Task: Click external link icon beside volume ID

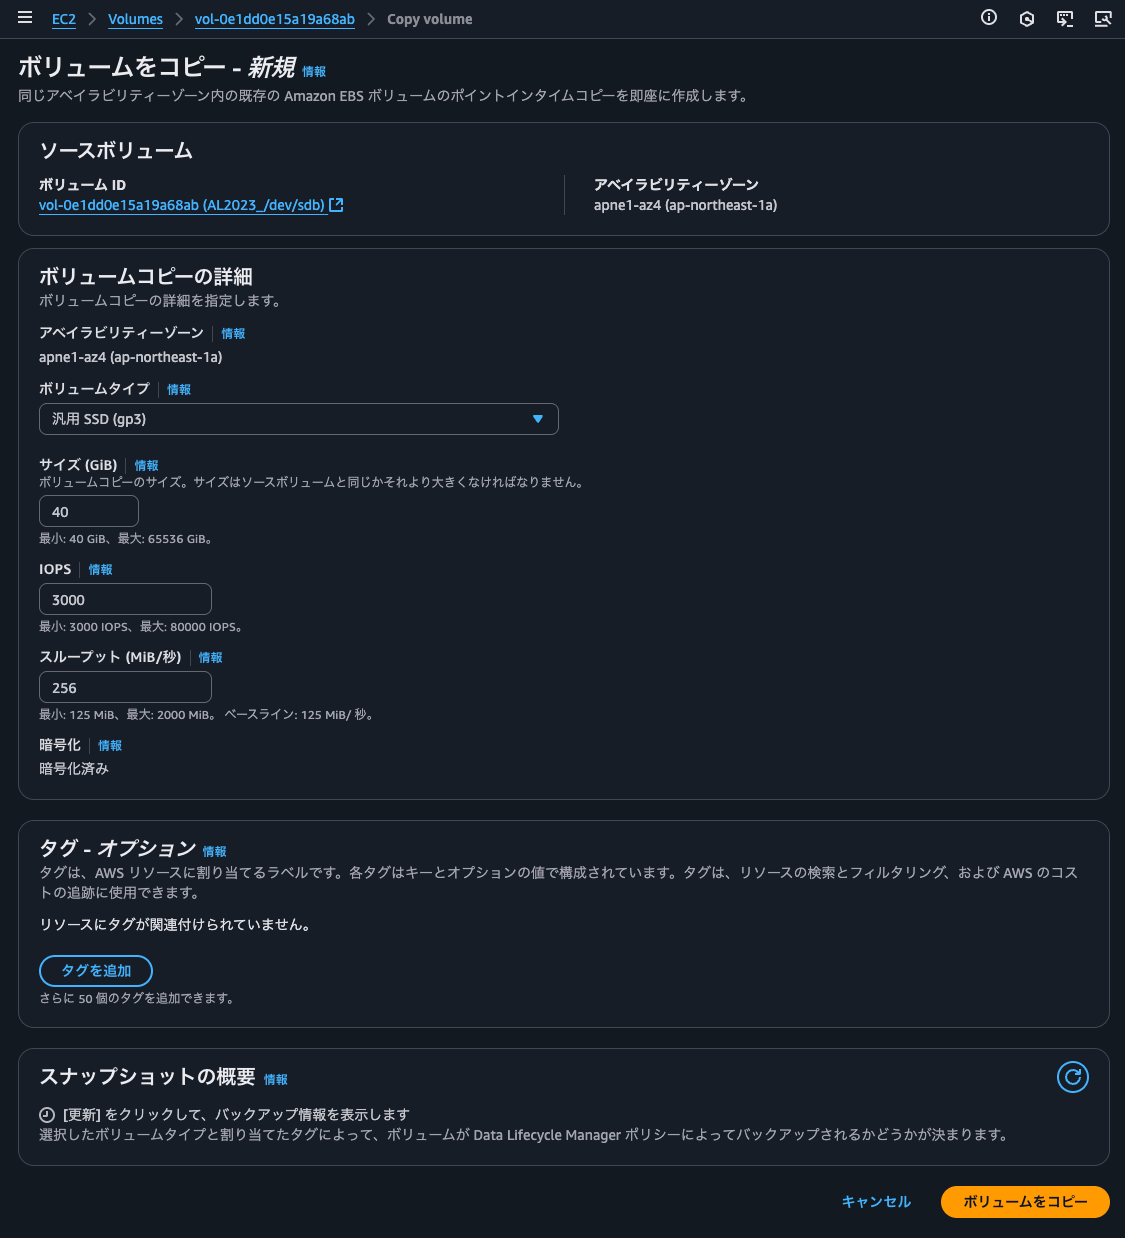Action: click(x=337, y=205)
